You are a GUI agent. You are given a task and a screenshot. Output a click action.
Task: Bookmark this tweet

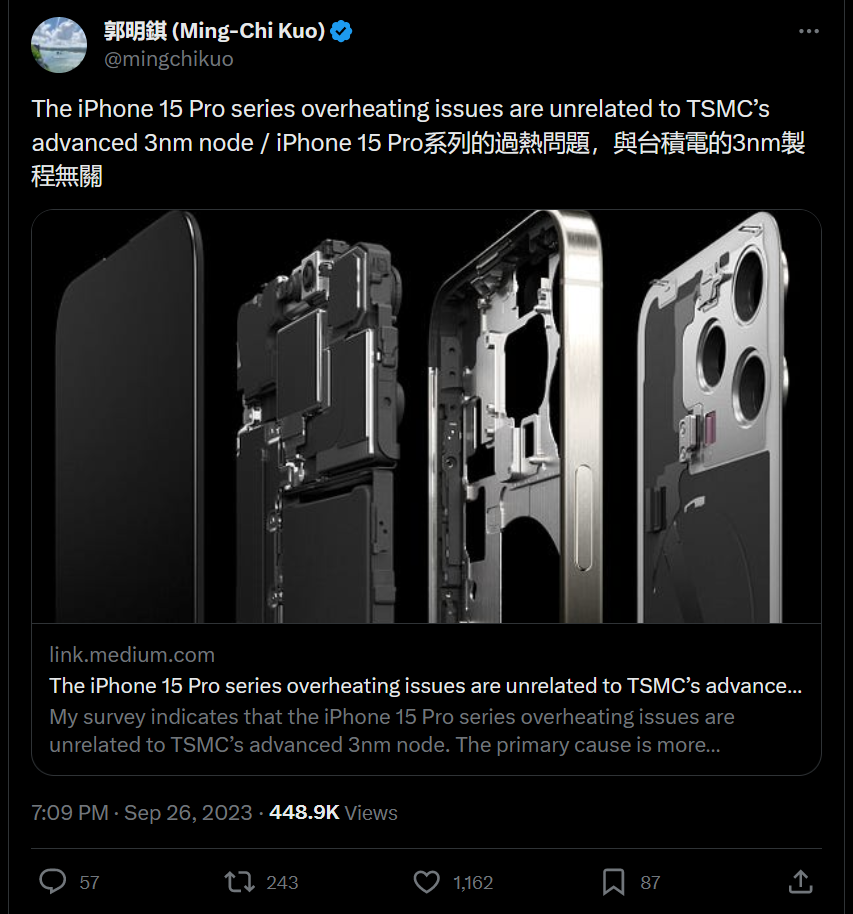coord(613,881)
